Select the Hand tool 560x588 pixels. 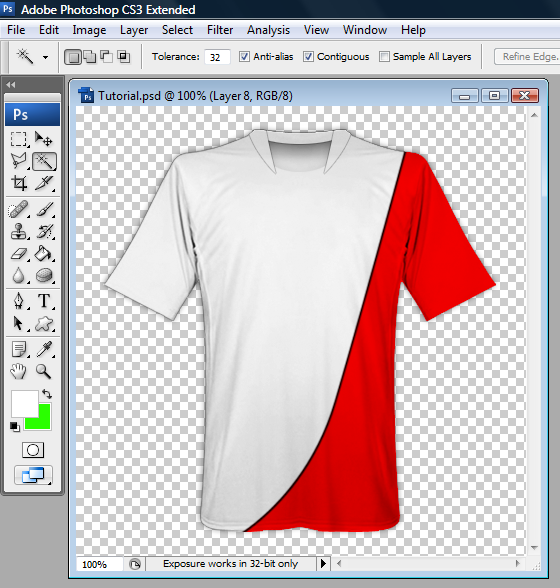(x=19, y=371)
